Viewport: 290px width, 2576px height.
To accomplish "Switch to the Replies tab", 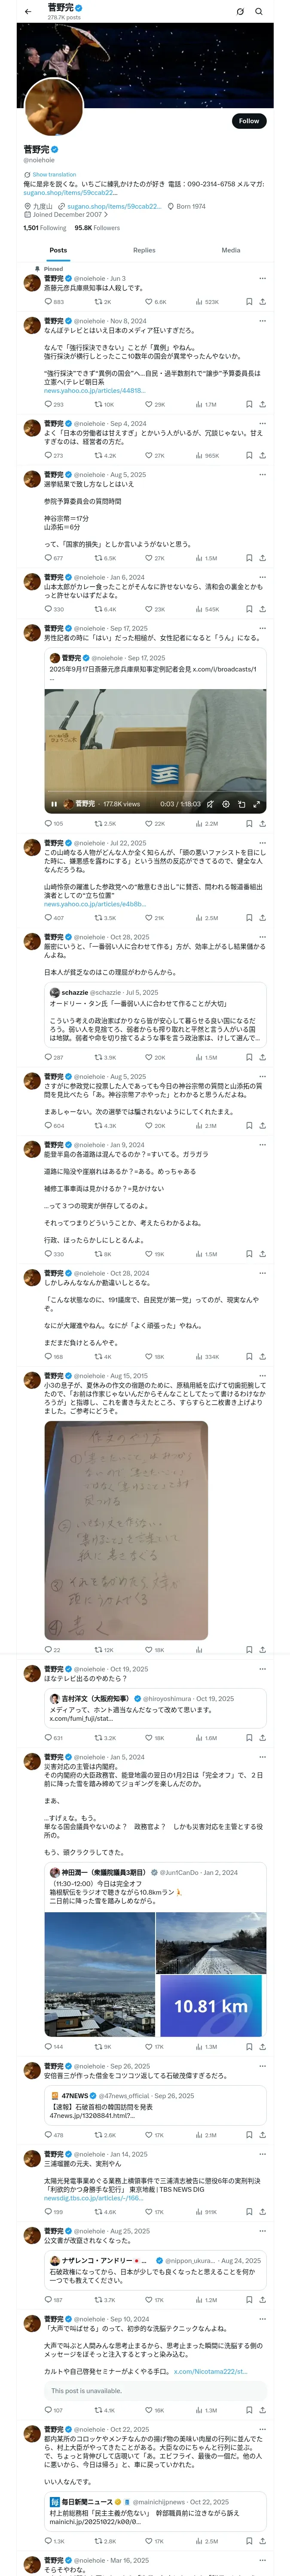I will tap(144, 250).
